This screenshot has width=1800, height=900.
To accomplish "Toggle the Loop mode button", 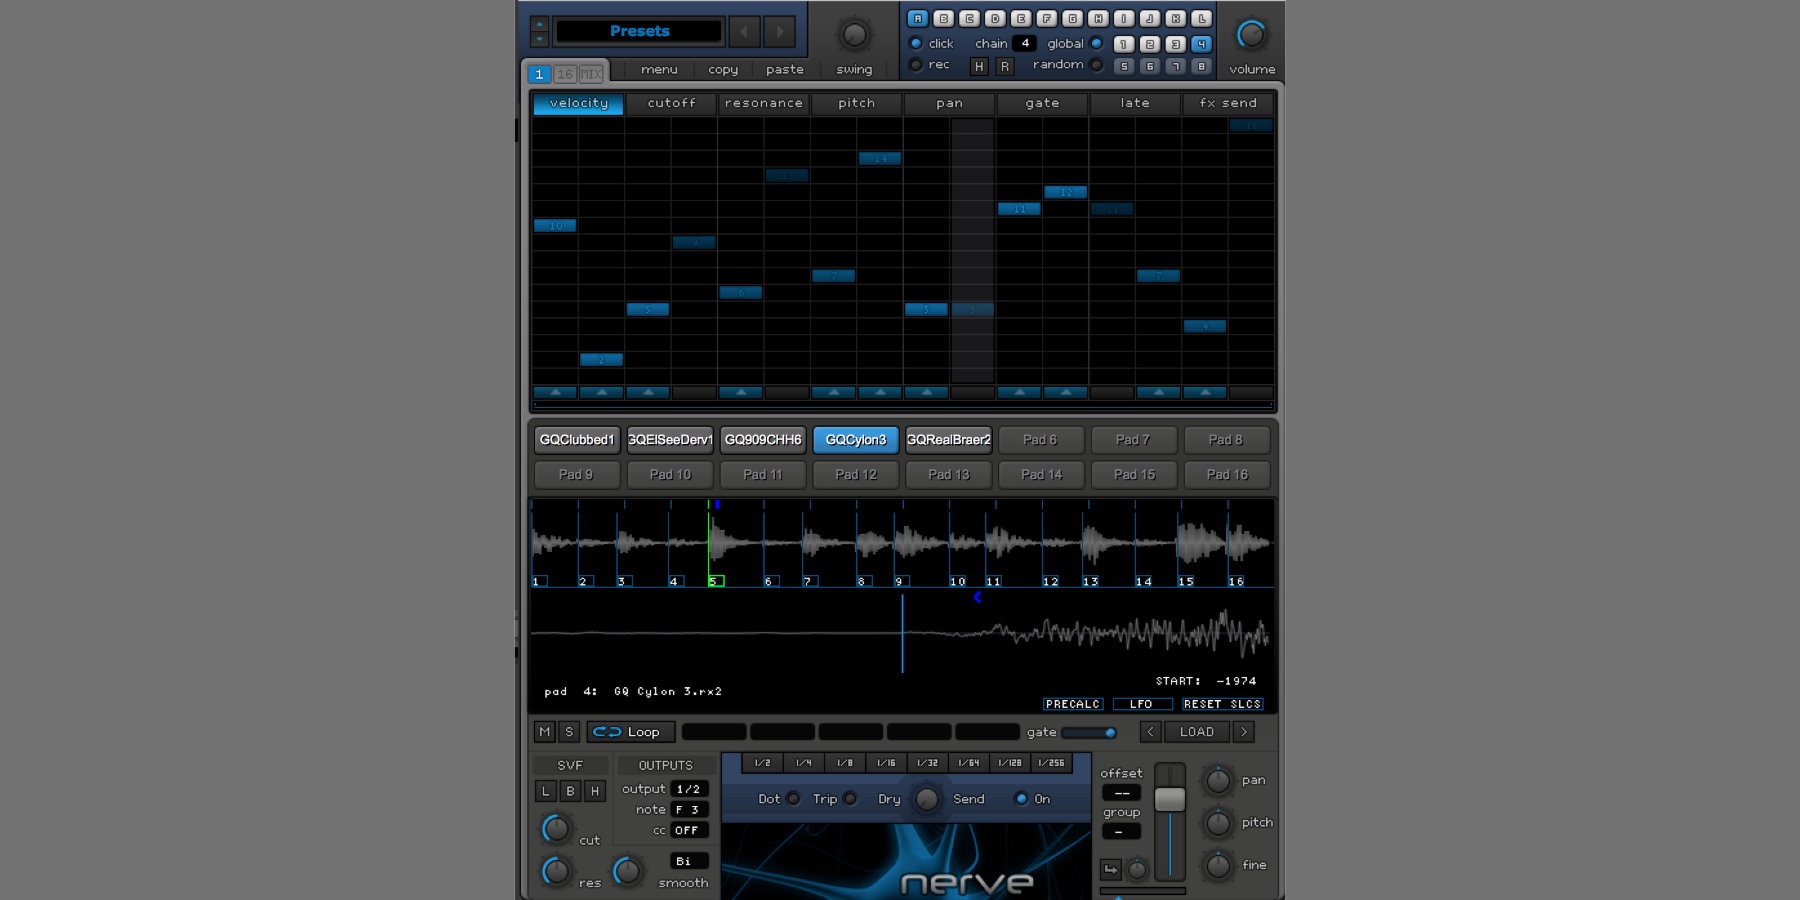I will click(630, 732).
